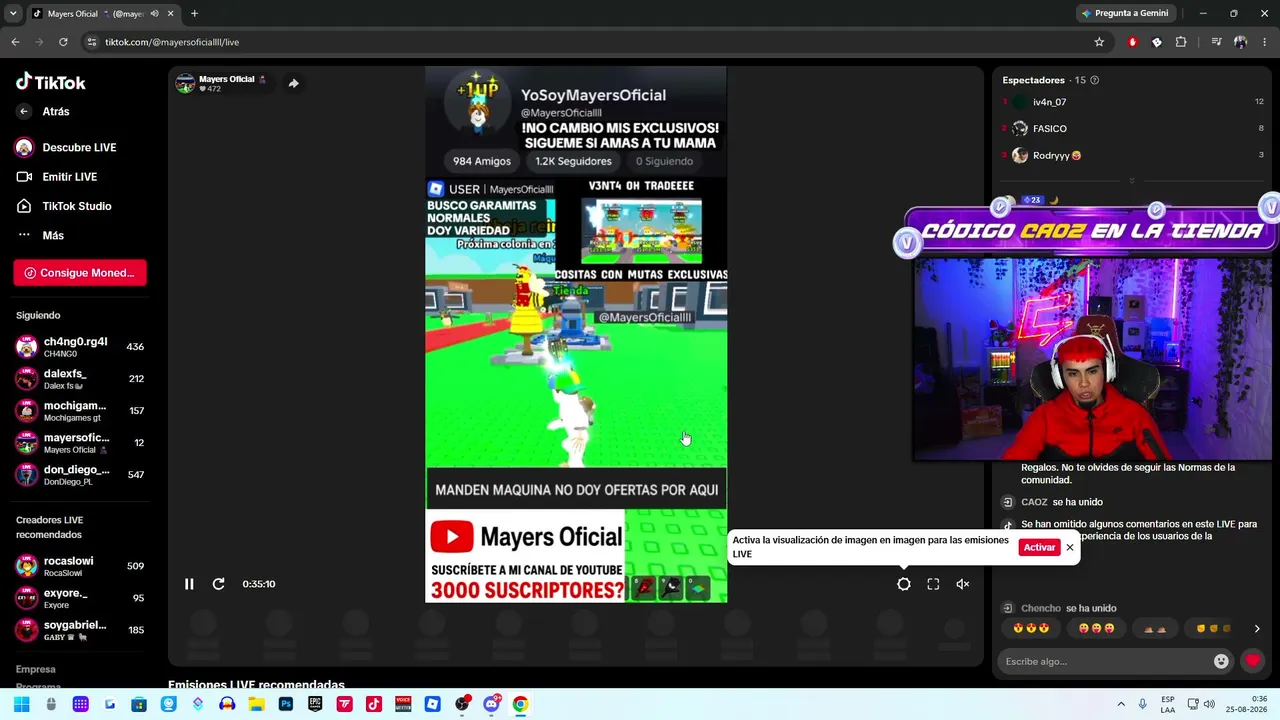Click the Espectadores help icon

tap(1095, 80)
